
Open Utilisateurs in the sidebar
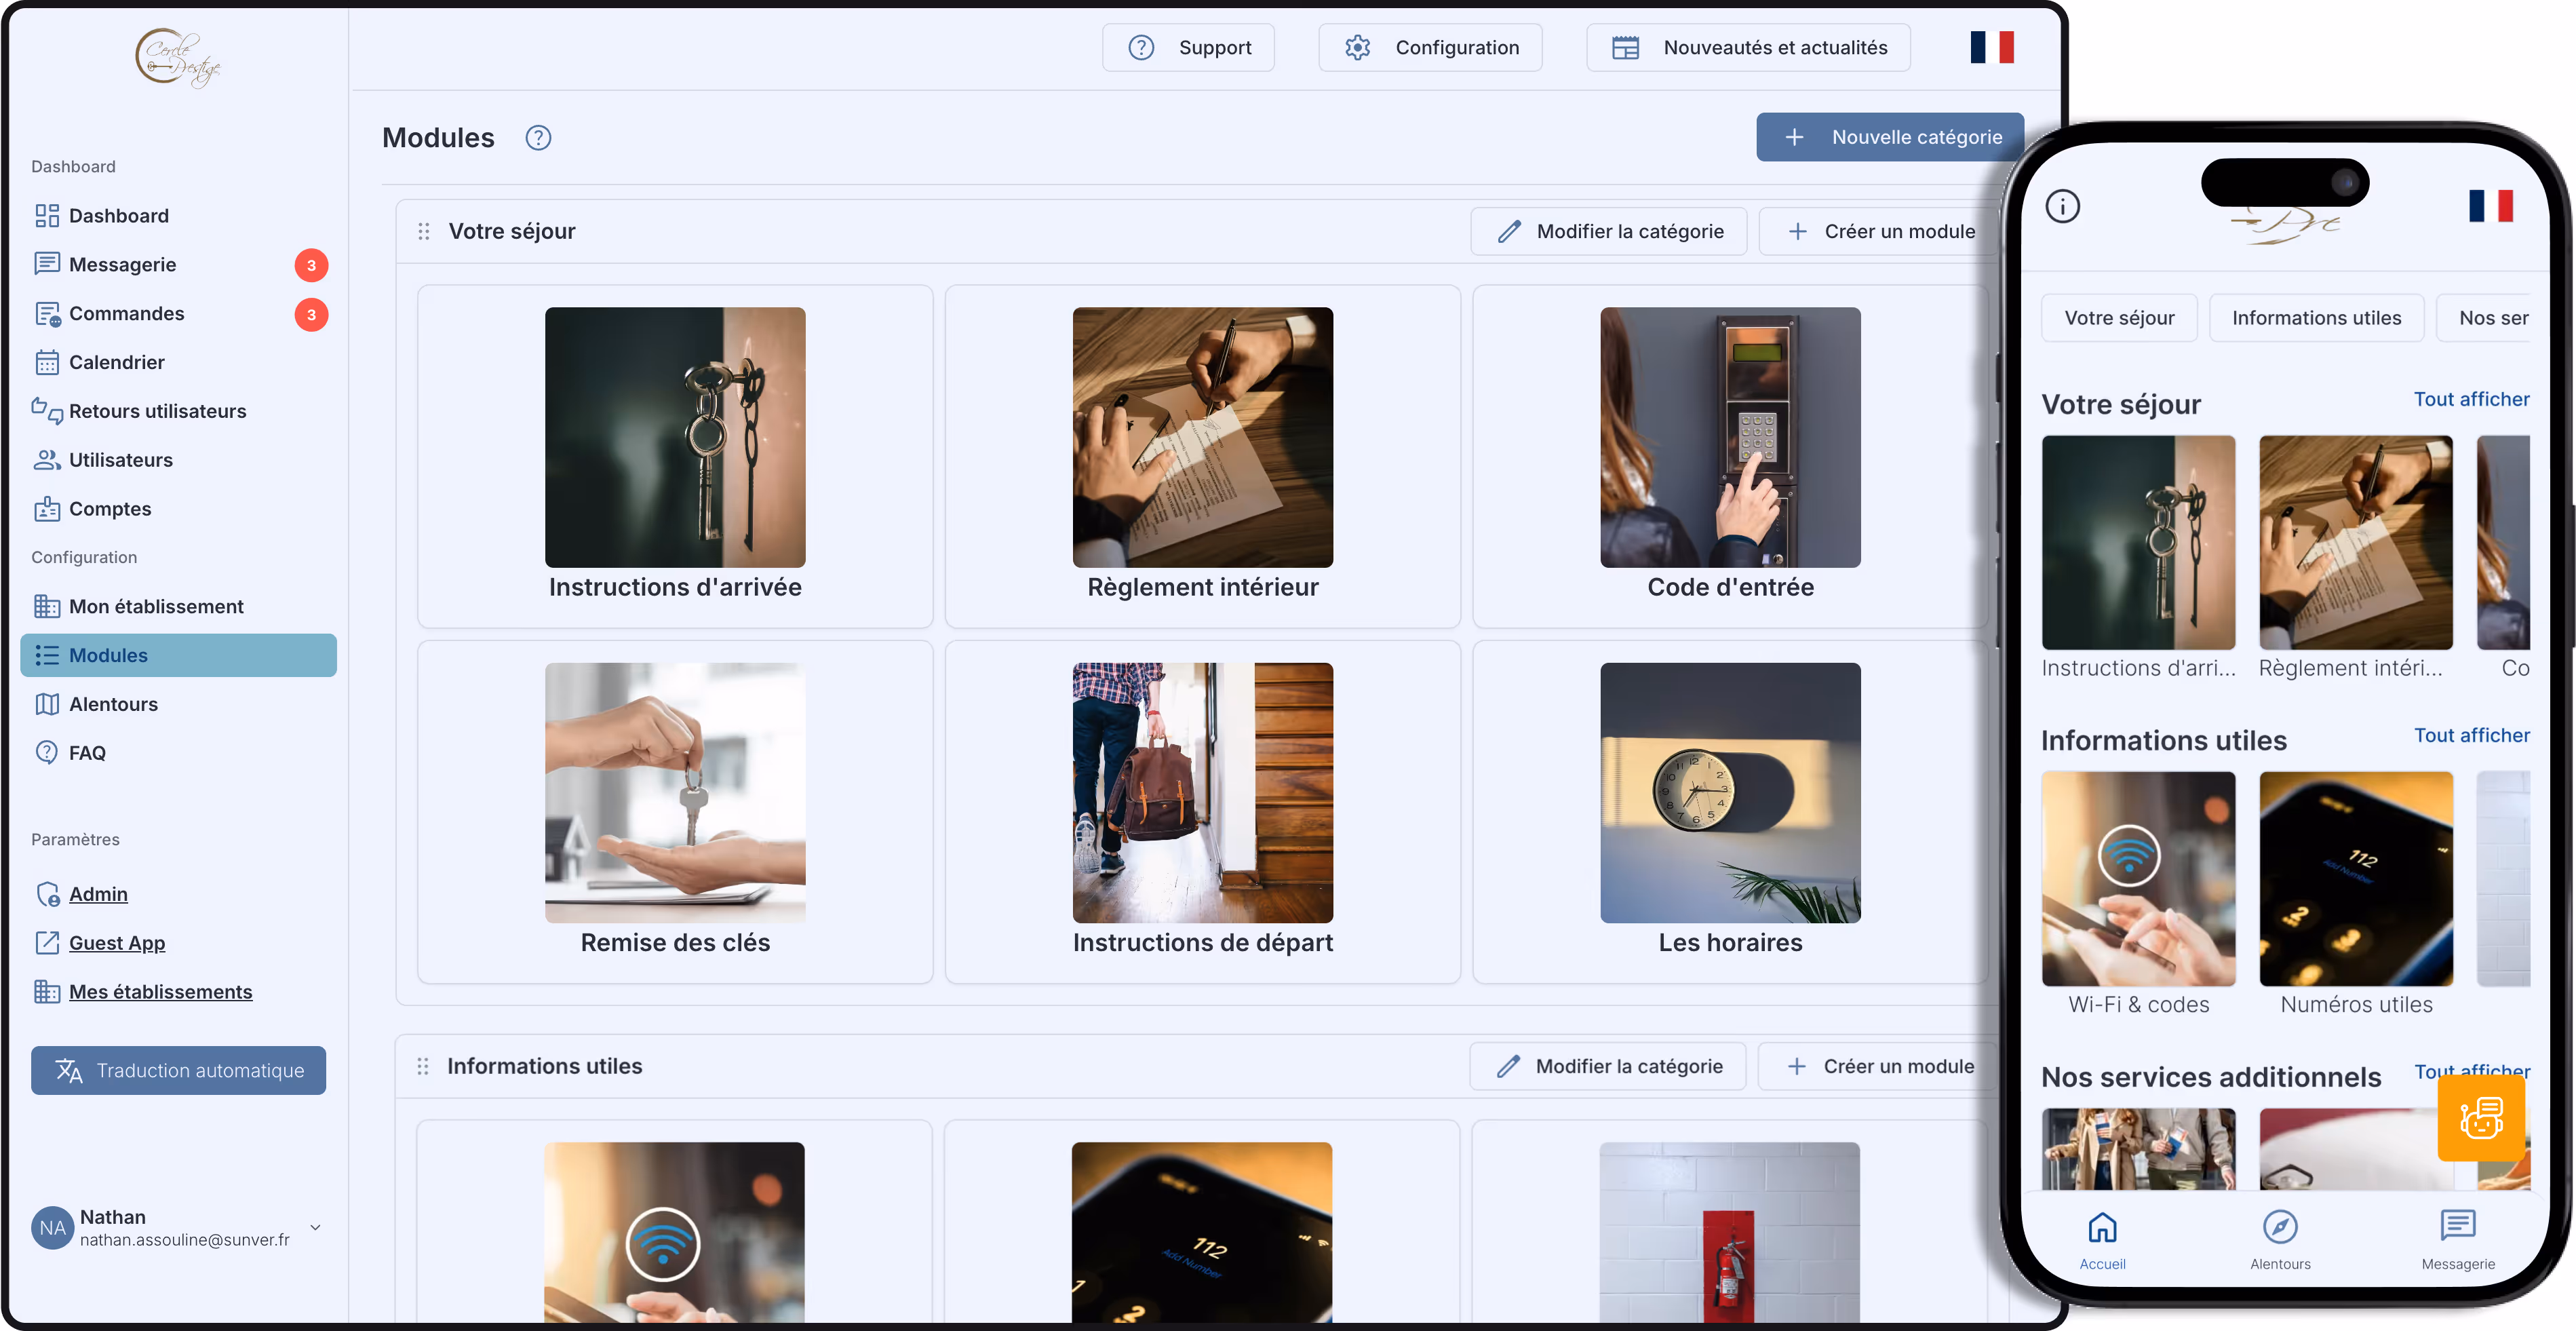point(178,460)
